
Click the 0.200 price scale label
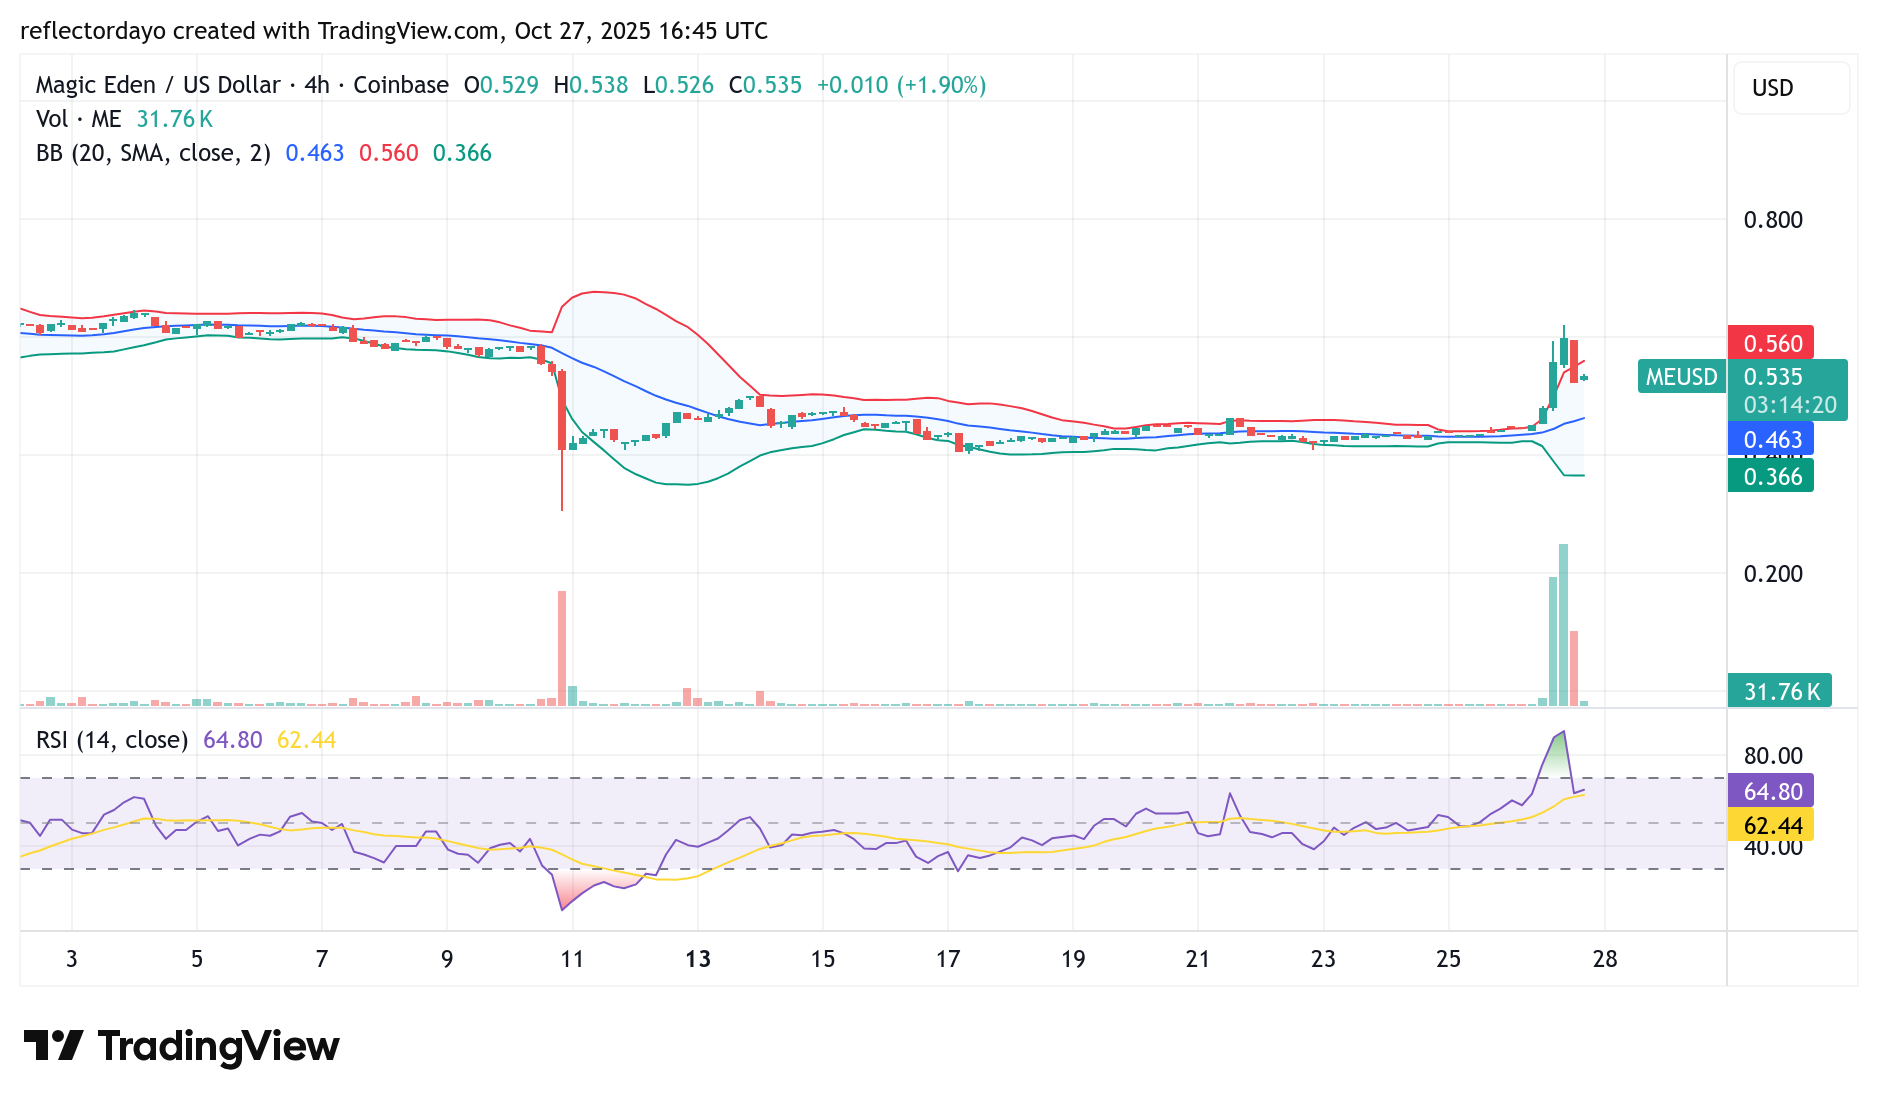click(1773, 574)
